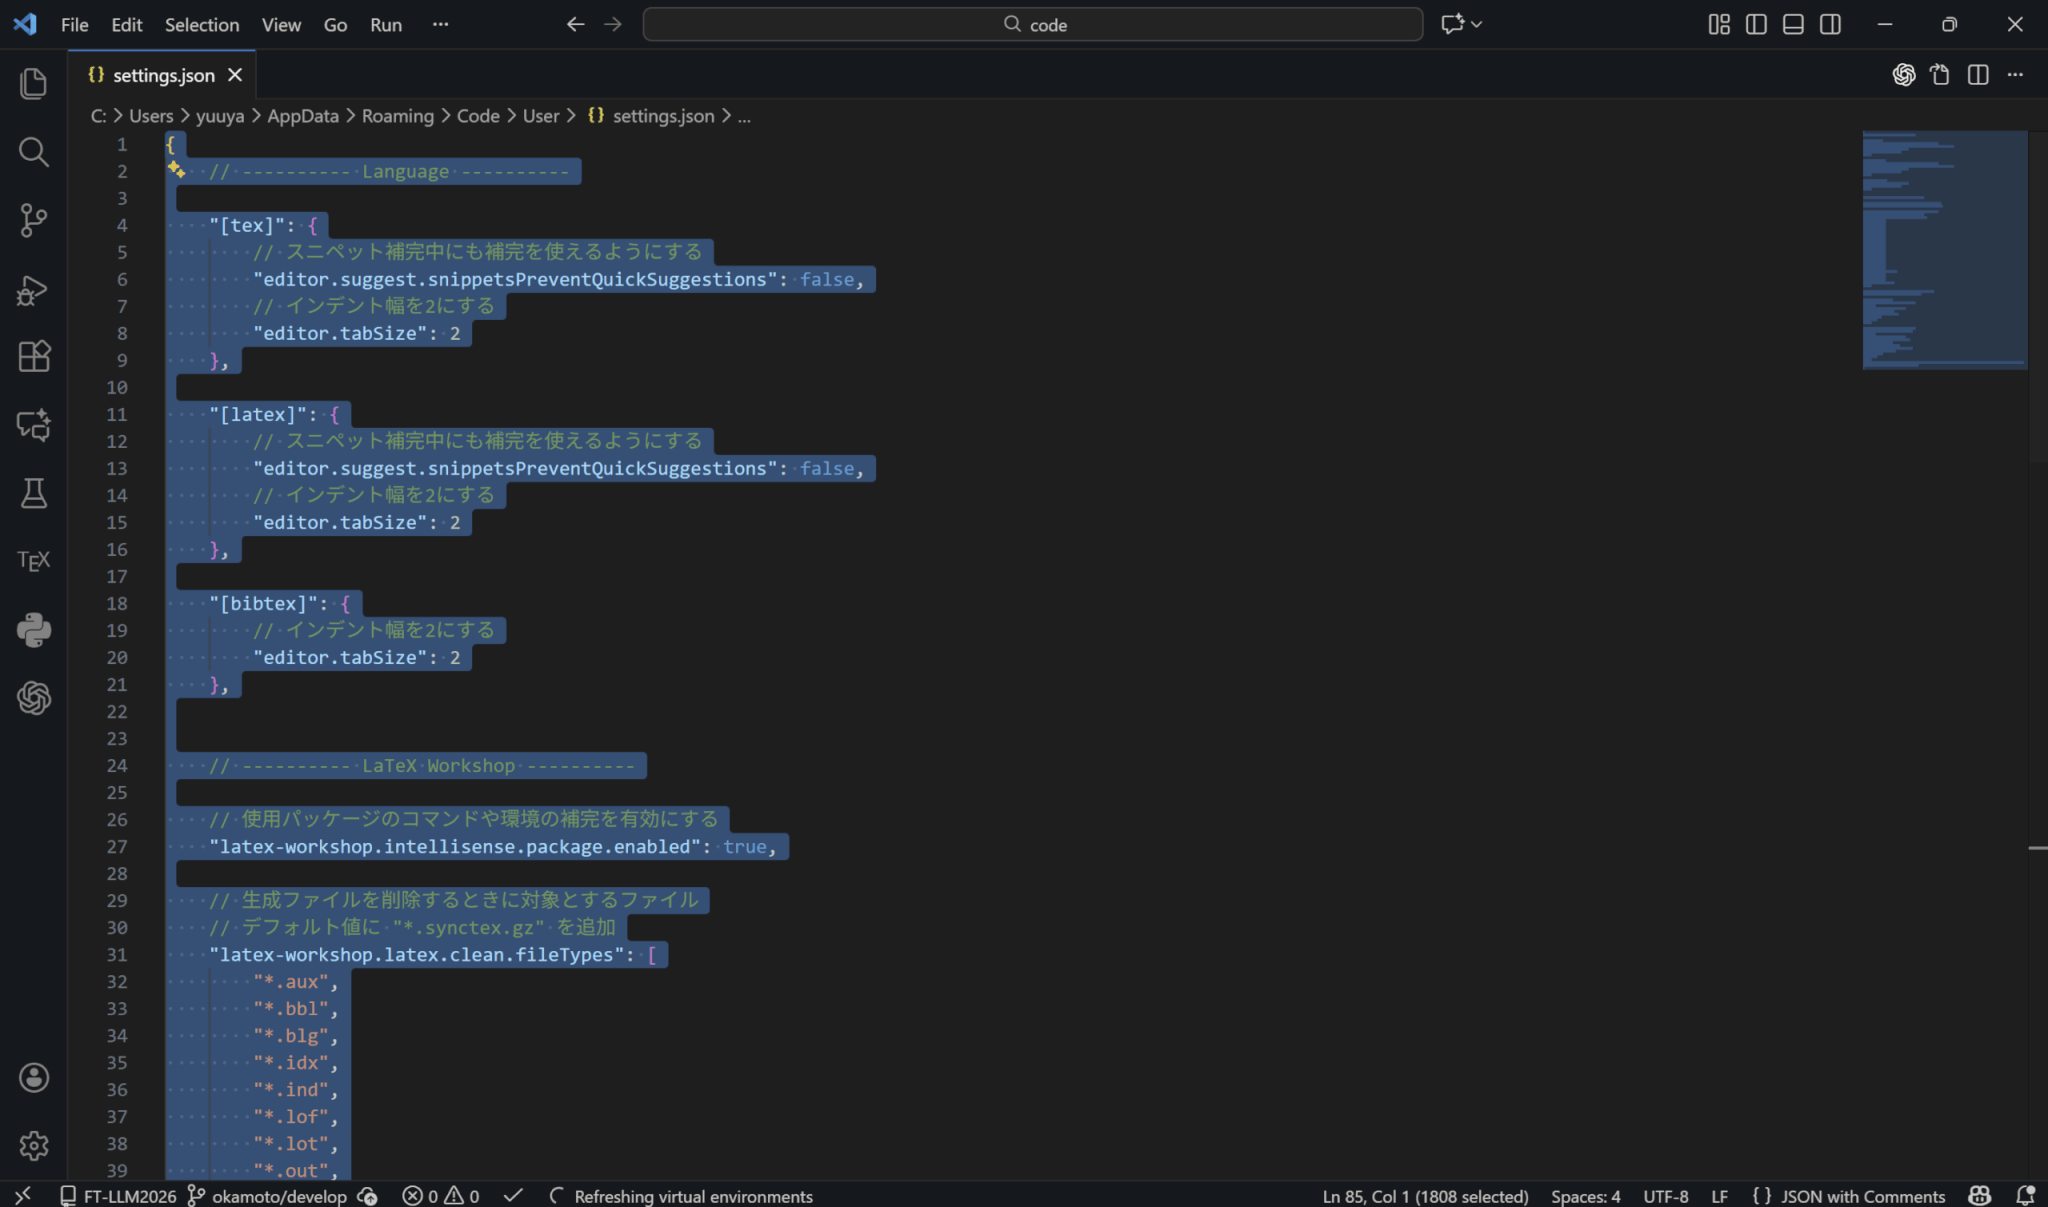Screen dimensions: 2048x1207
Task: Toggle the primary side bar layout button
Action: (1756, 24)
